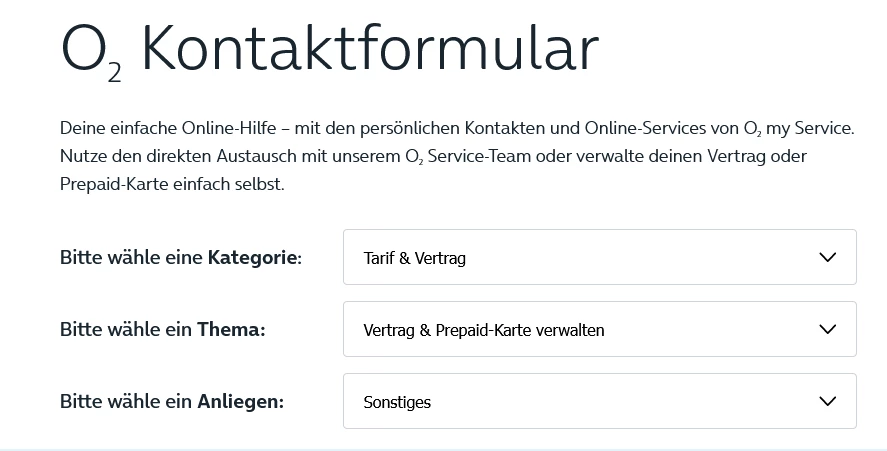The height and width of the screenshot is (451, 887).
Task: Click the 'Vertrag & Prepaid-Karte verwalten' selected value
Action: tap(483, 330)
